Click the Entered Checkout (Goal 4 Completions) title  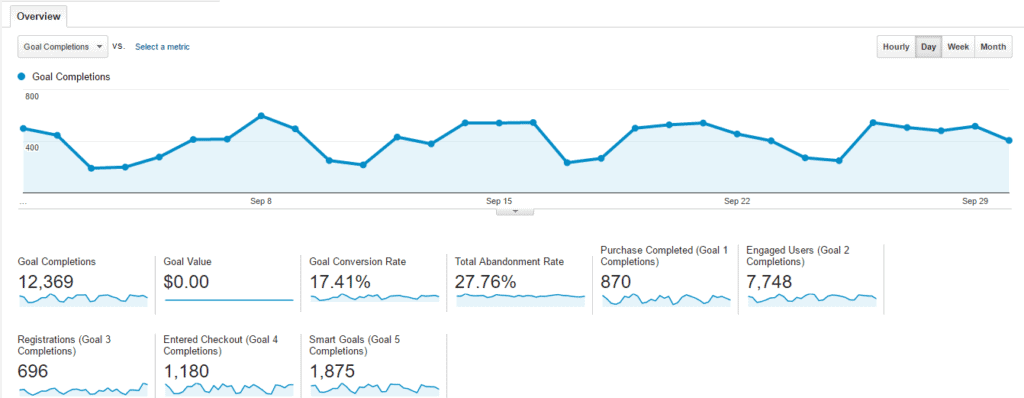tap(221, 346)
